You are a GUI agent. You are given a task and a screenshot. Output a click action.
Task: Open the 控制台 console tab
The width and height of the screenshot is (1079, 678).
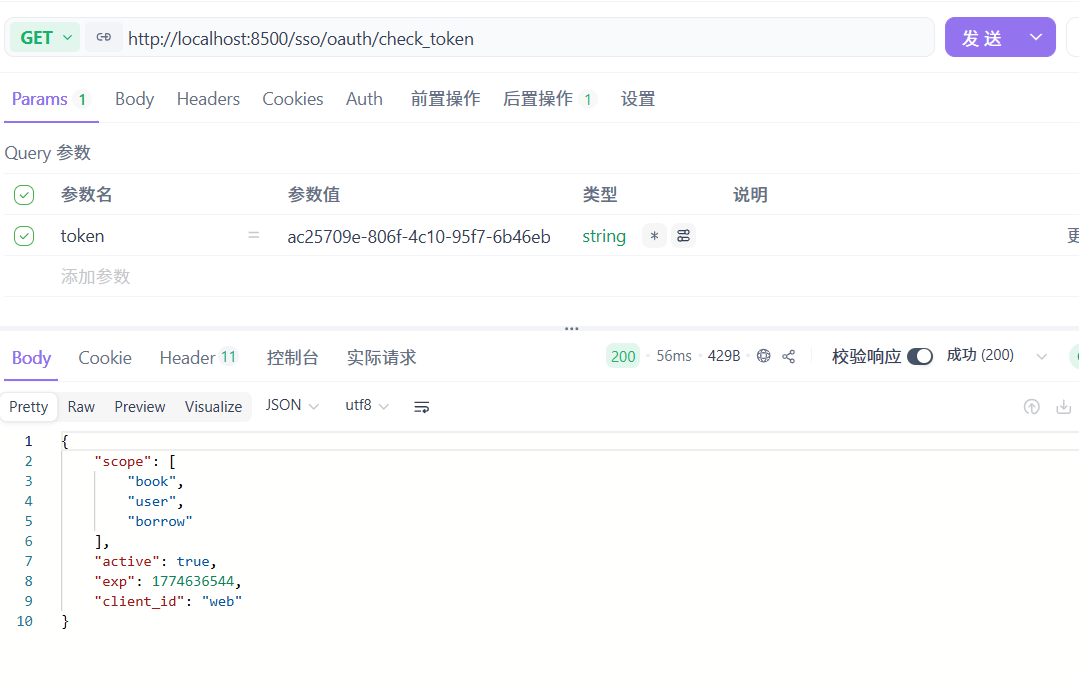(x=292, y=358)
